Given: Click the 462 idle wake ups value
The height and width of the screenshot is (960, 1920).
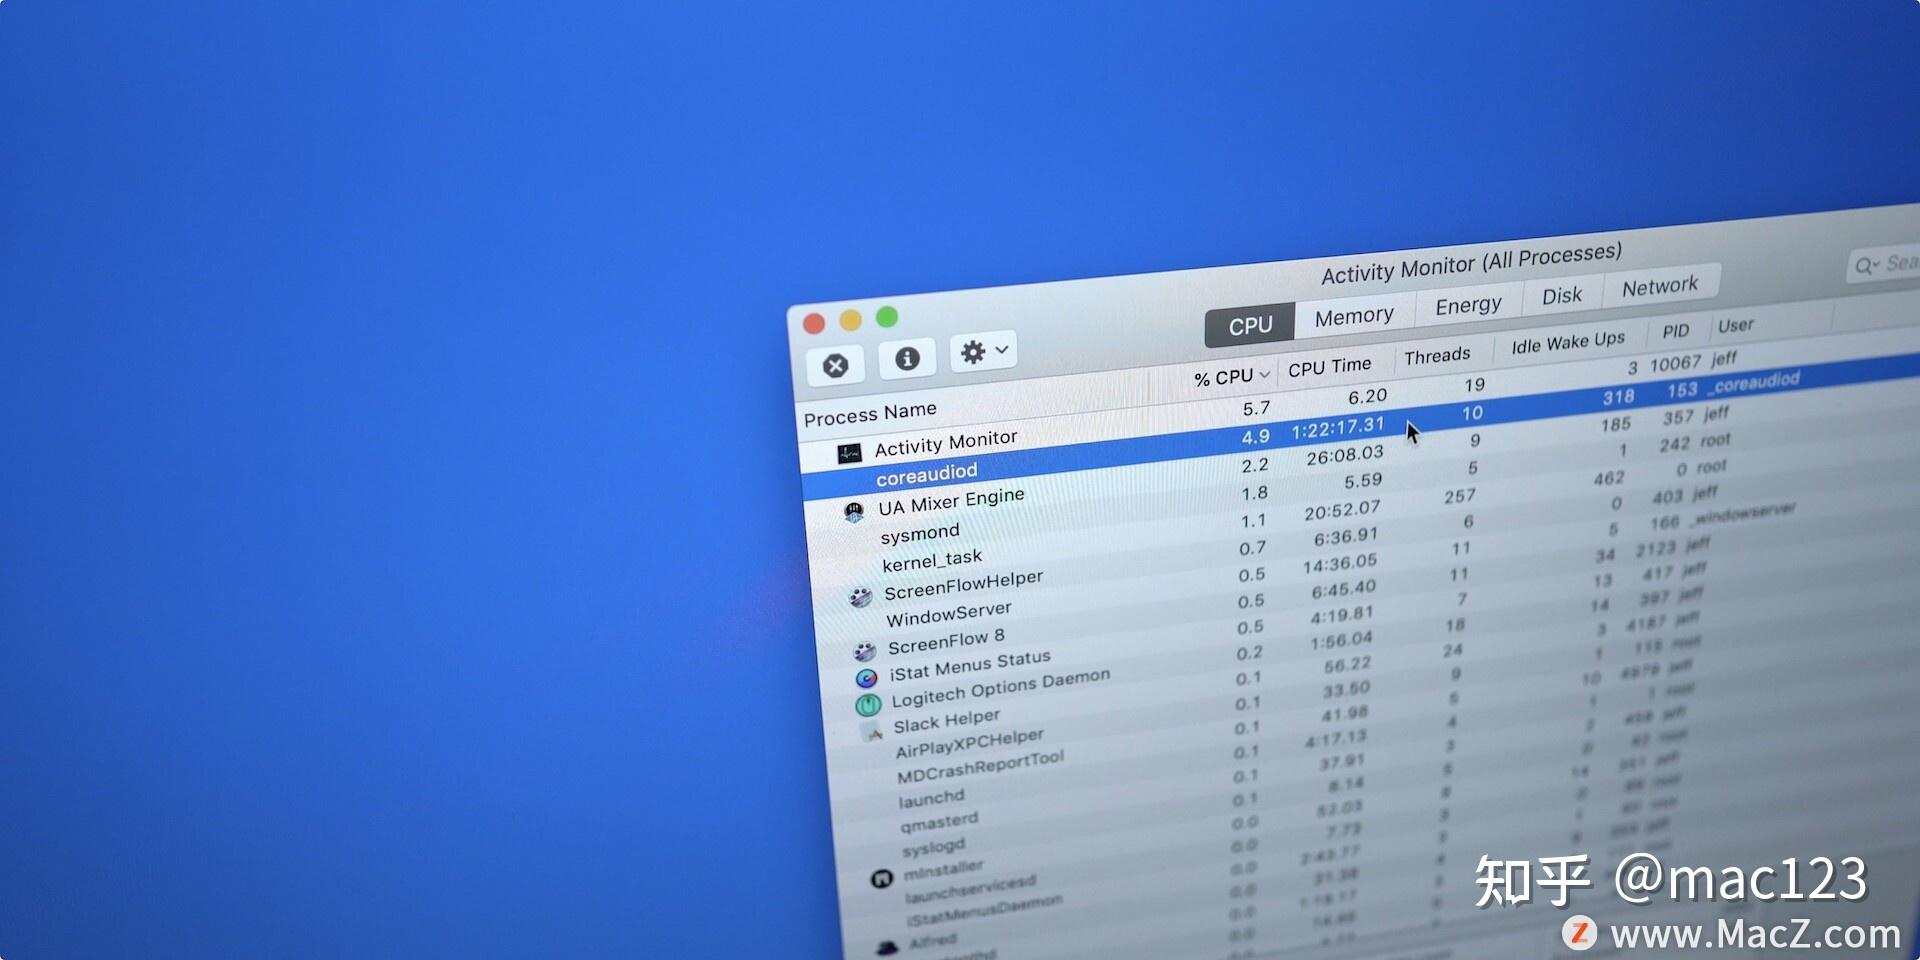Looking at the screenshot, I should click(x=1609, y=478).
